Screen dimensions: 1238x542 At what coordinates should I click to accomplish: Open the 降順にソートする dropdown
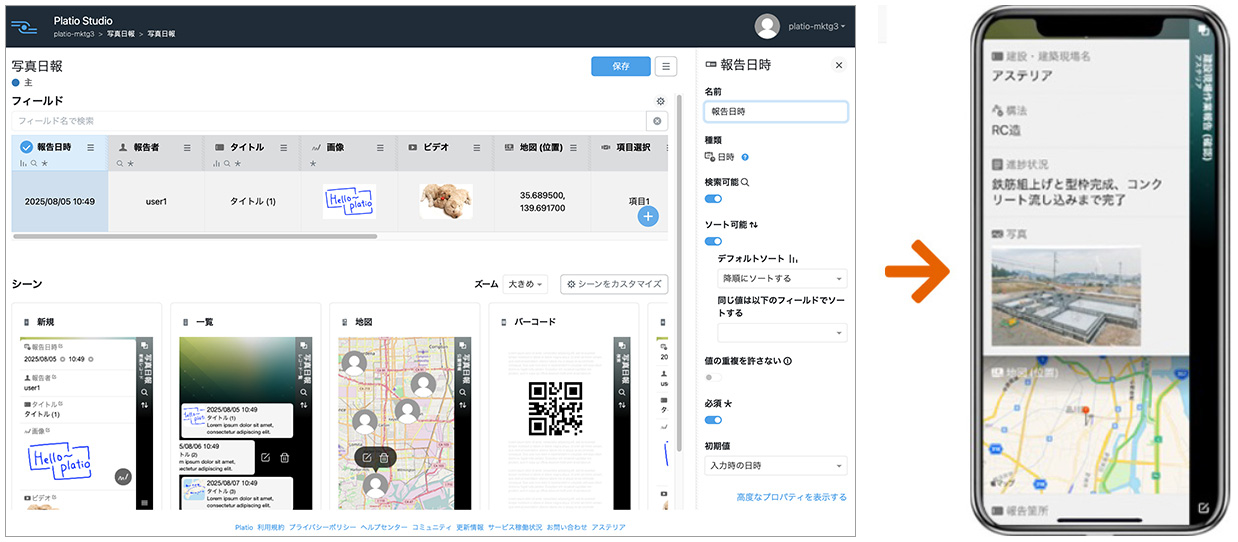tap(782, 279)
